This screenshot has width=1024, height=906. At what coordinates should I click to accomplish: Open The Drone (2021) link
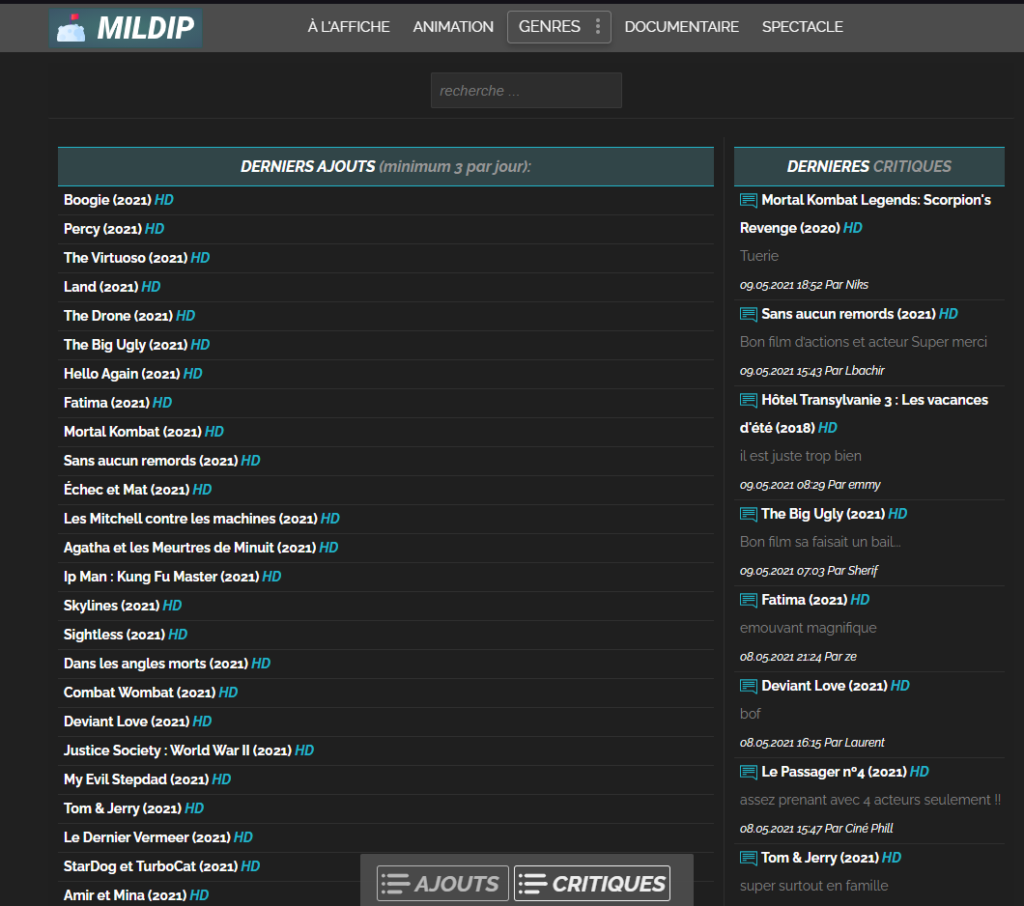coord(129,316)
